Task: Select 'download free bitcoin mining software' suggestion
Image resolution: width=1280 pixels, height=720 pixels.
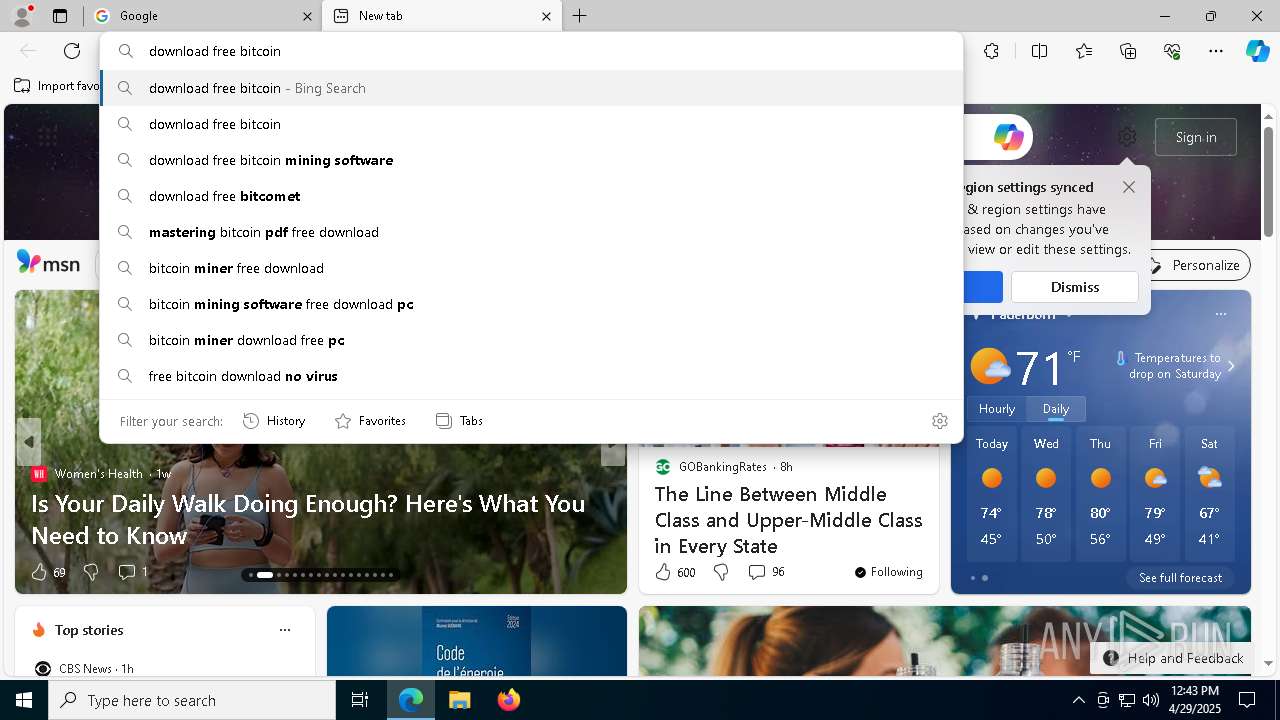Action: pos(531,160)
